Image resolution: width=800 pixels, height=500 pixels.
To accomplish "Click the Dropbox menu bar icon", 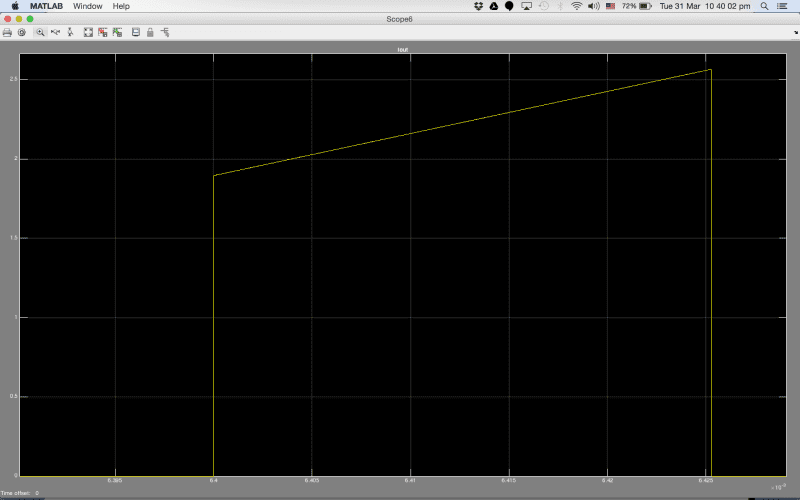I will (x=479, y=6).
